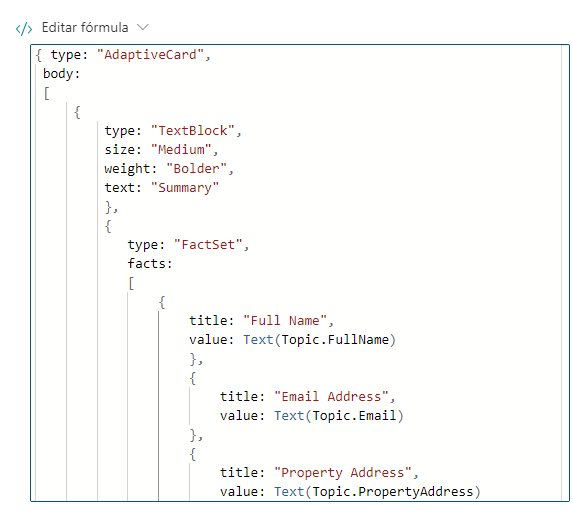Click the opening square bracket under facts
Viewport: 573px width, 512px height.
coord(131,283)
